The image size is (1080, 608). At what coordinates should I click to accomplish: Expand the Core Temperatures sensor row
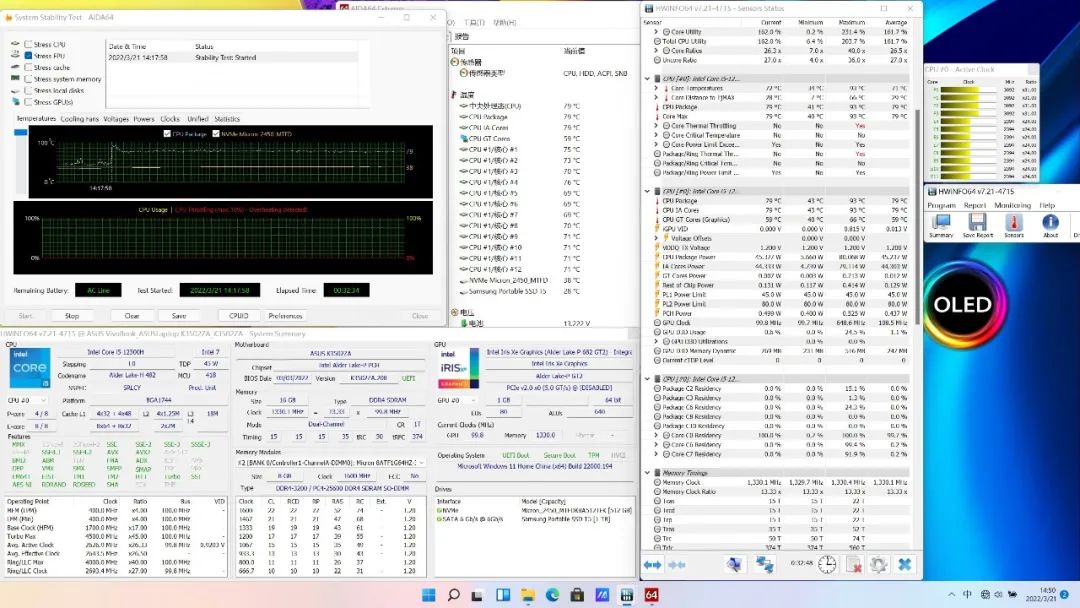pyautogui.click(x=656, y=88)
